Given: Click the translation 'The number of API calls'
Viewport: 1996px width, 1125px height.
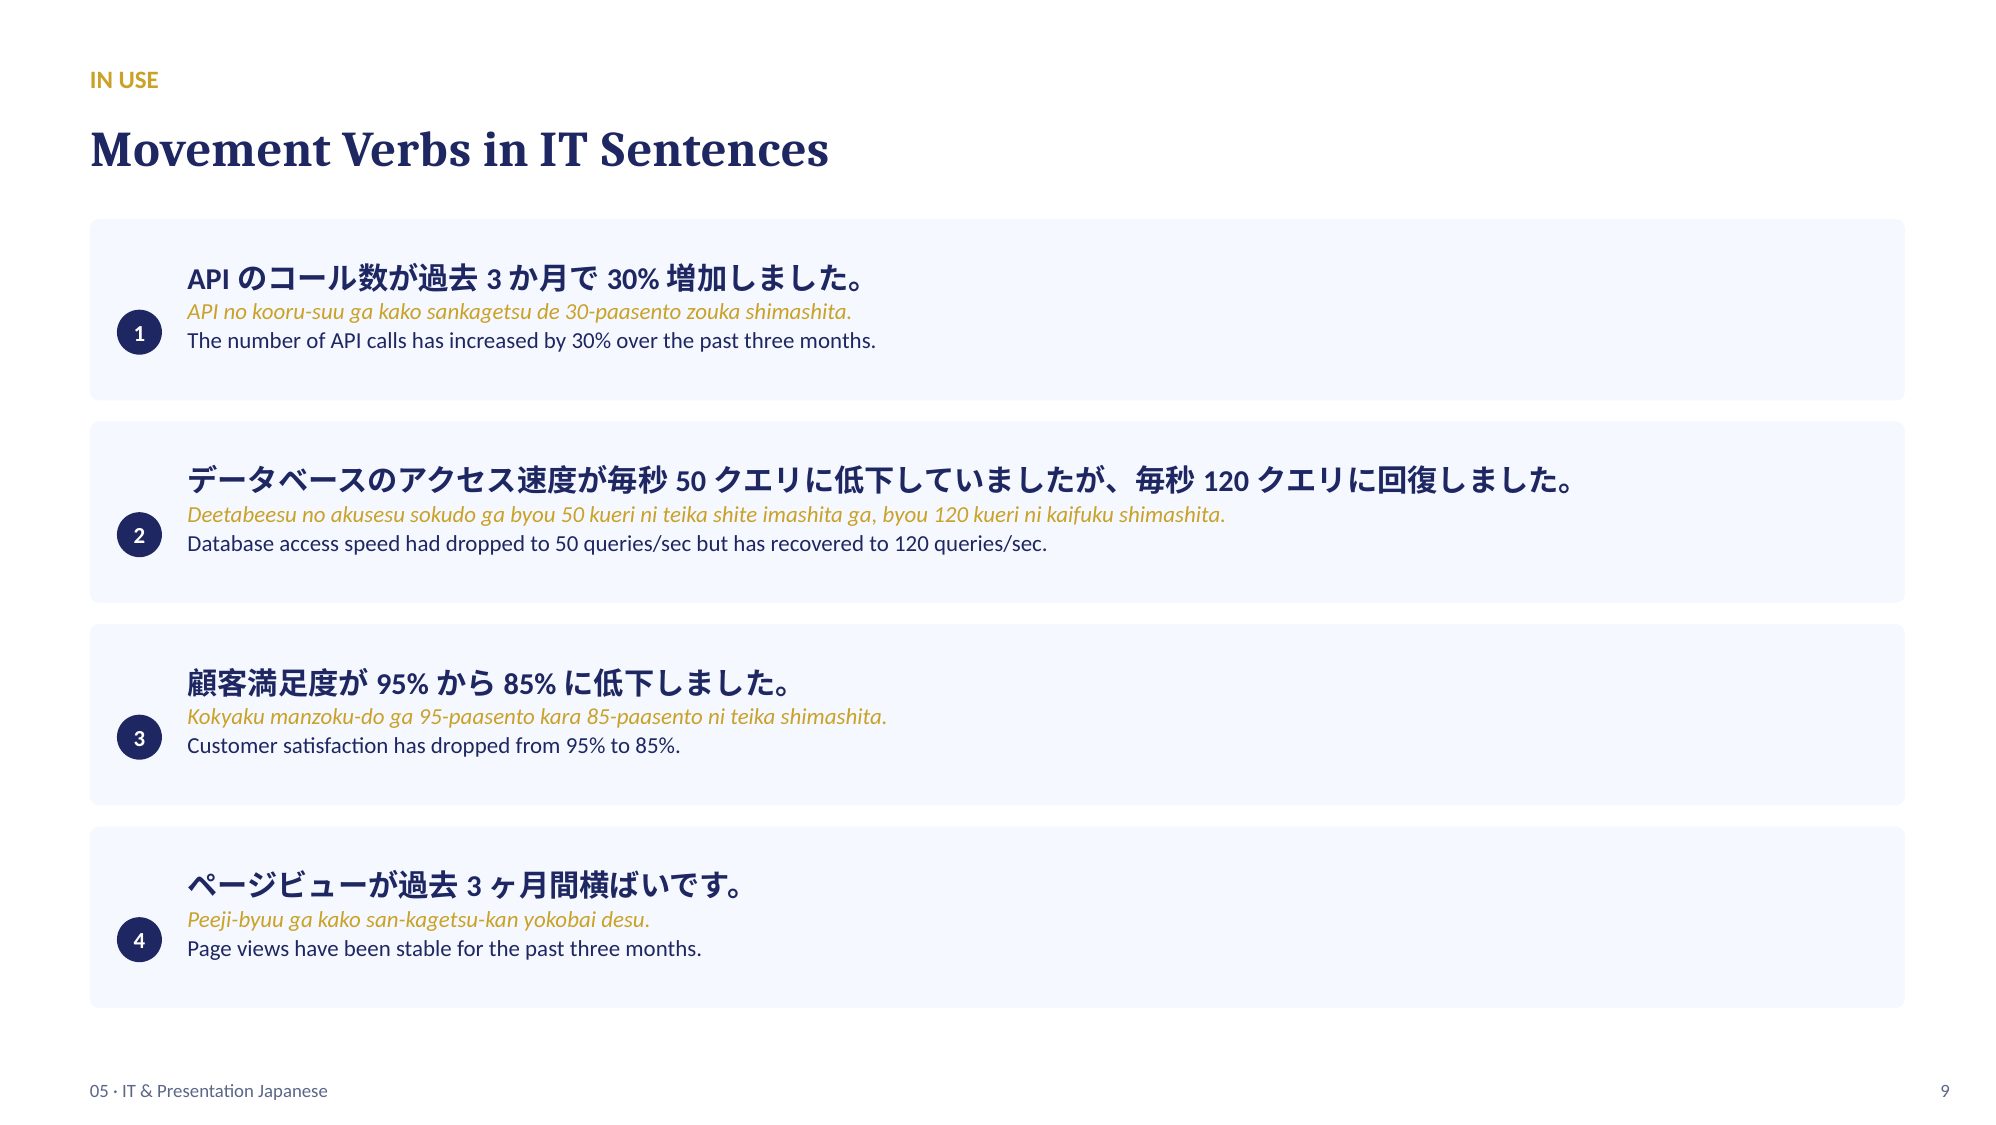Looking at the screenshot, I should click(x=531, y=341).
